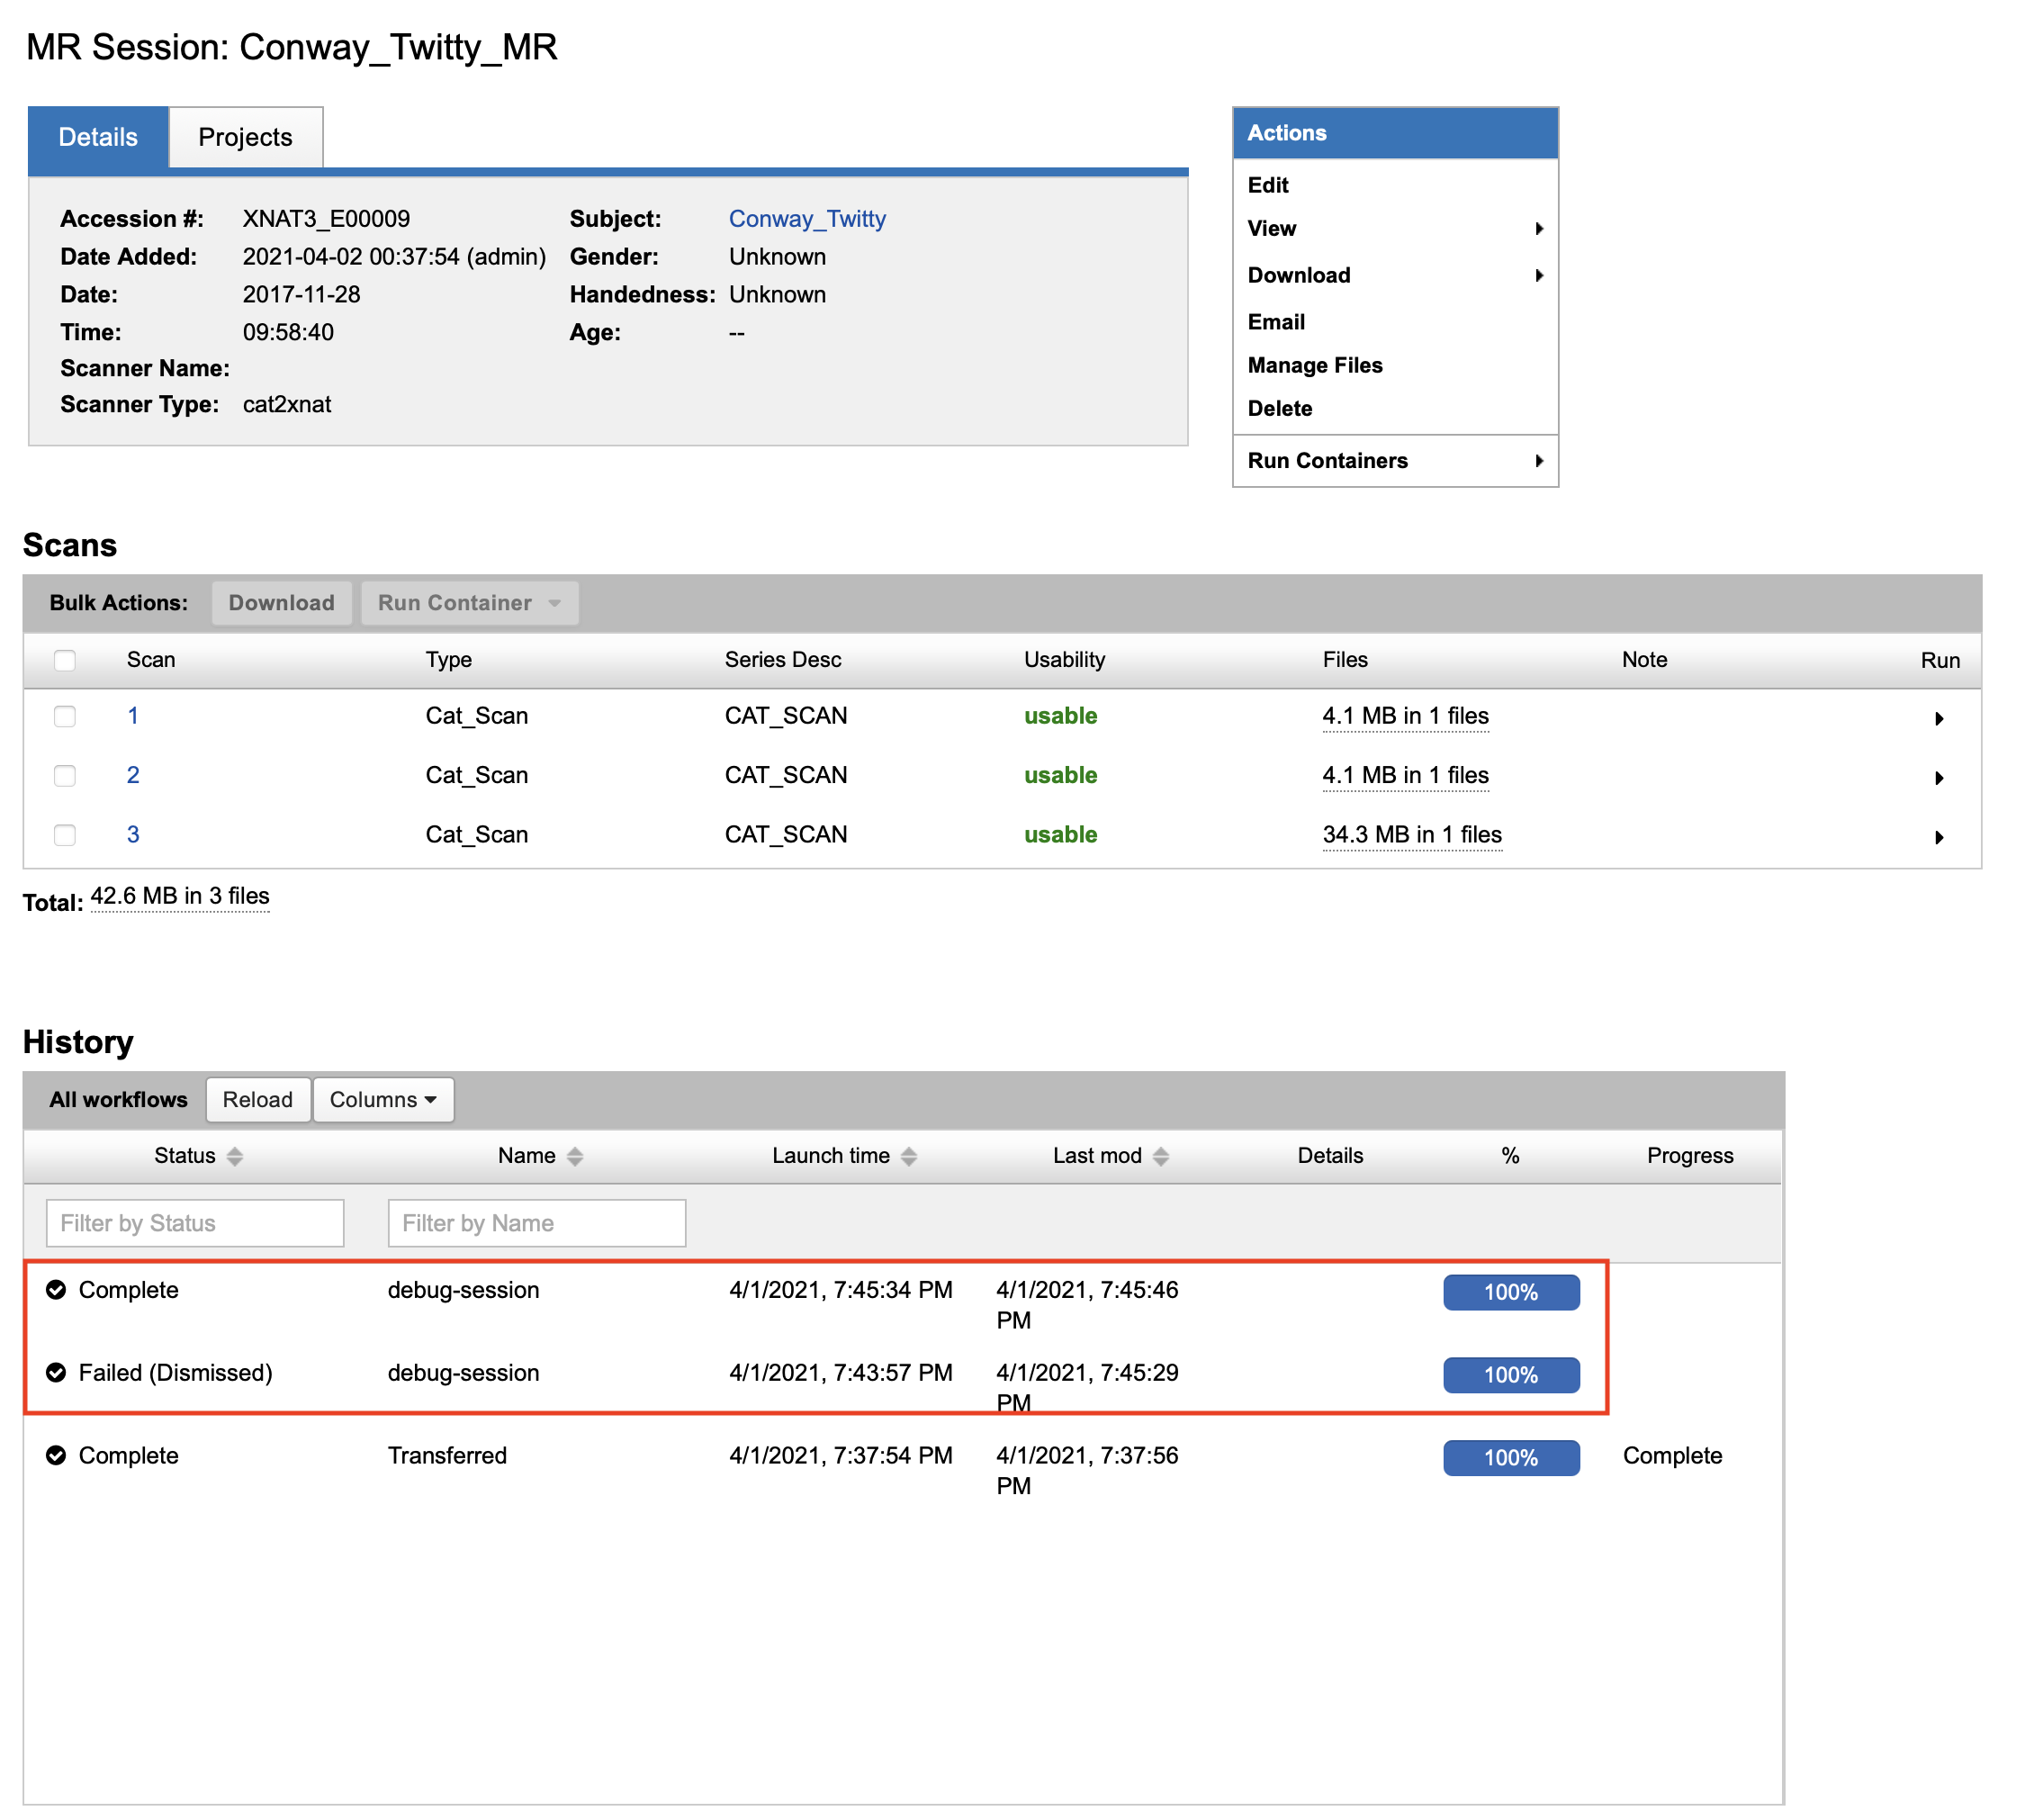Check the checkbox for scan 3
The height and width of the screenshot is (1820, 2025).
point(65,835)
